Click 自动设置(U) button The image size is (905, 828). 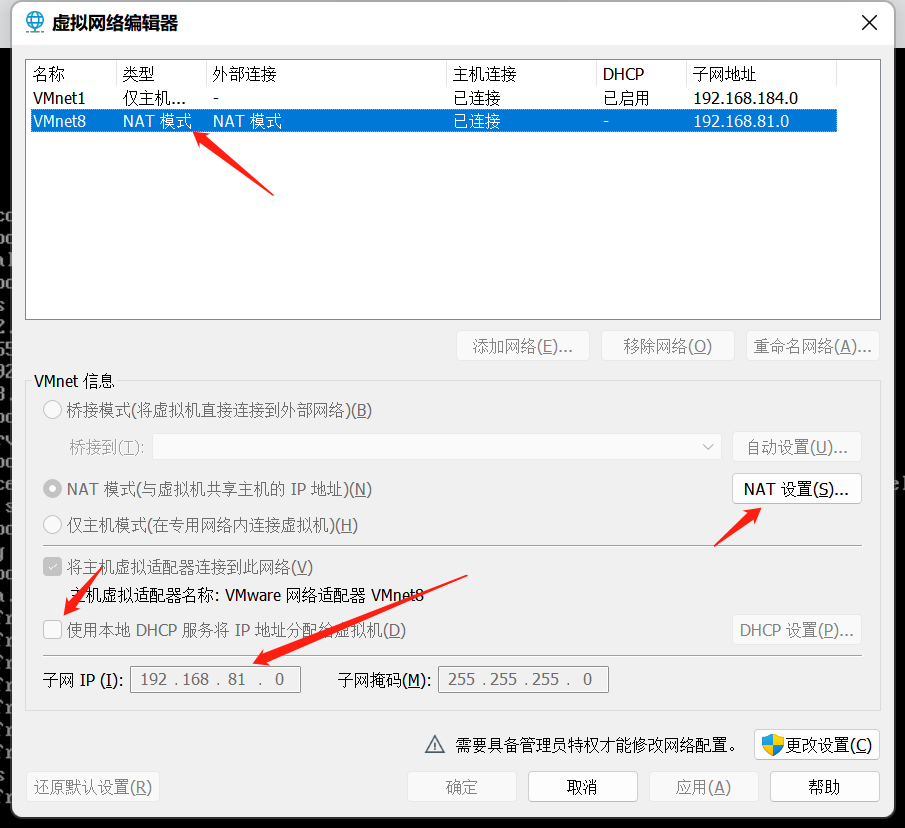tap(796, 447)
